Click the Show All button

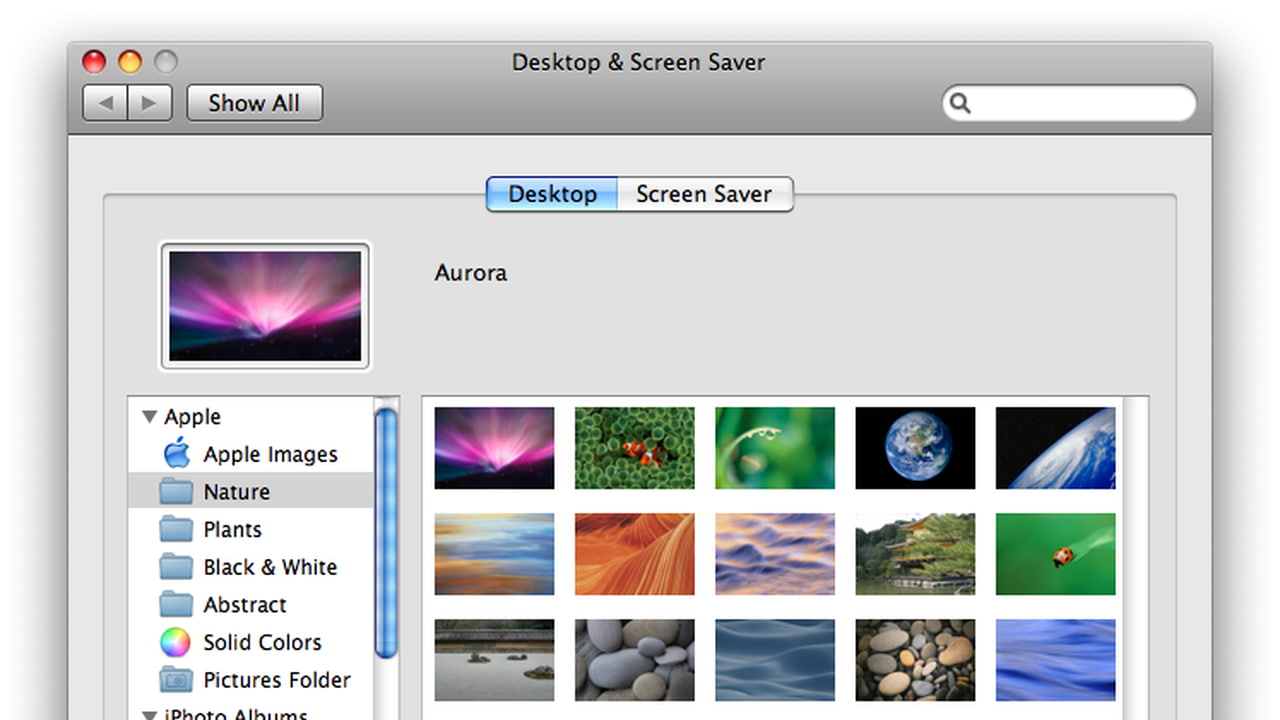pos(254,103)
